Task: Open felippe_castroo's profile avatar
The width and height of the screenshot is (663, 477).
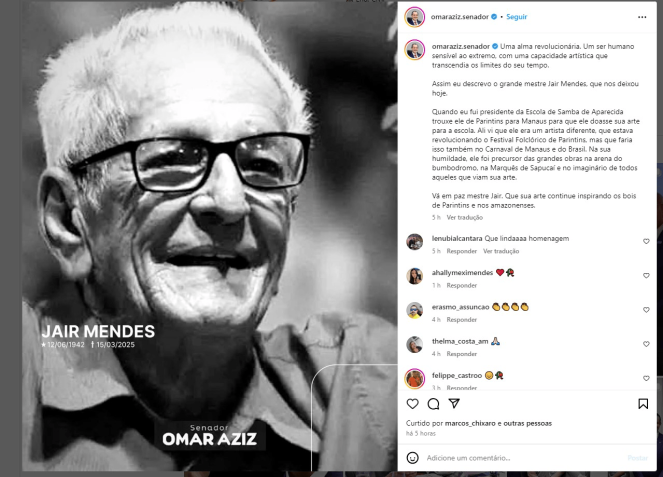Action: coord(414,378)
